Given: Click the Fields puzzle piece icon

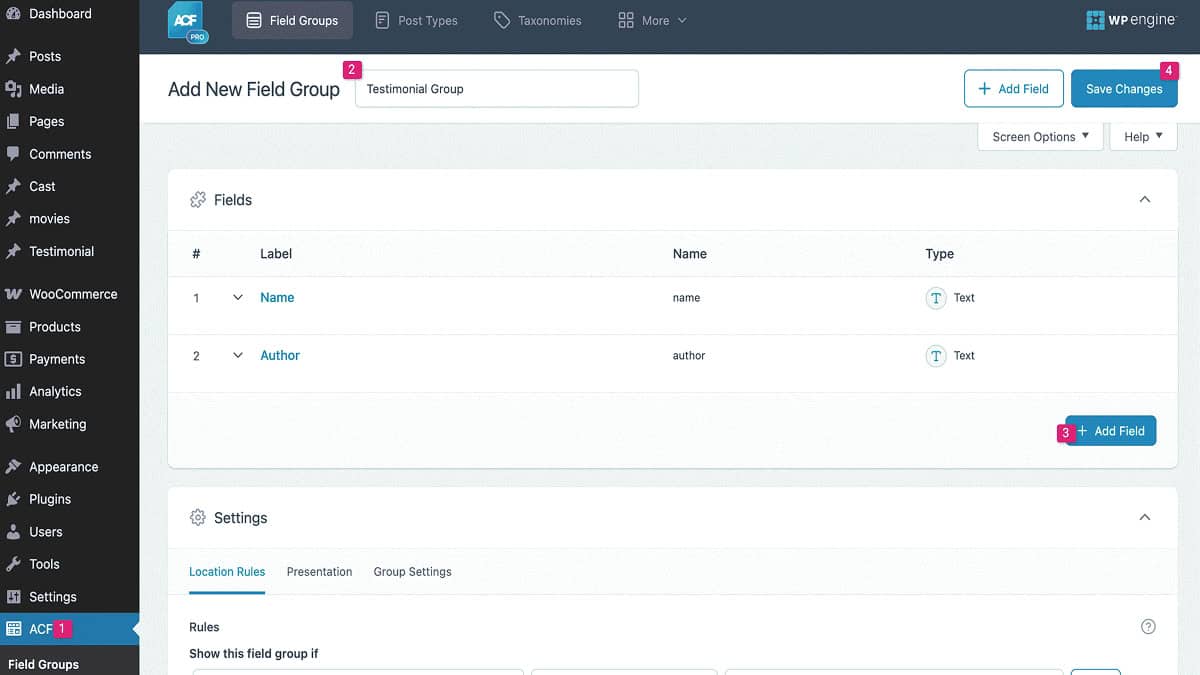Looking at the screenshot, I should pos(198,200).
